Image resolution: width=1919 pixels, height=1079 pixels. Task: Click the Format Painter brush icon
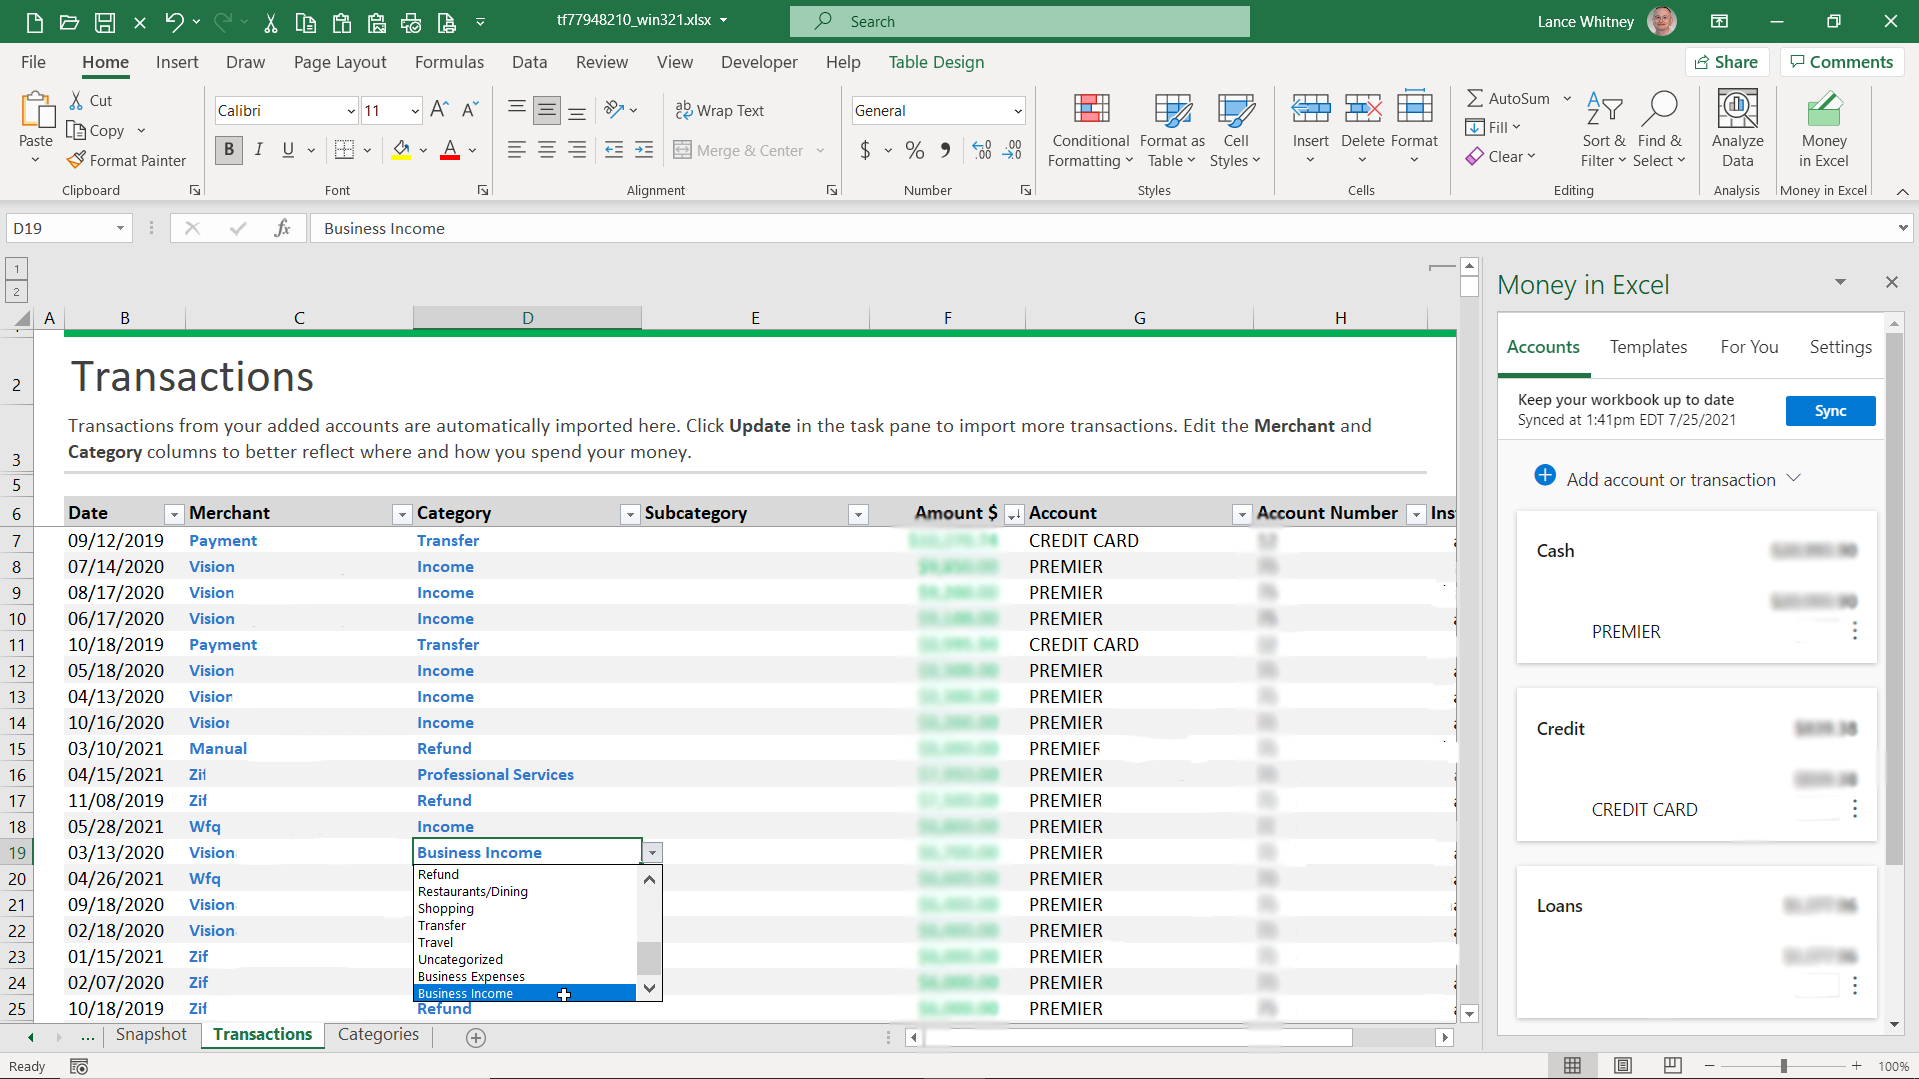pyautogui.click(x=76, y=160)
